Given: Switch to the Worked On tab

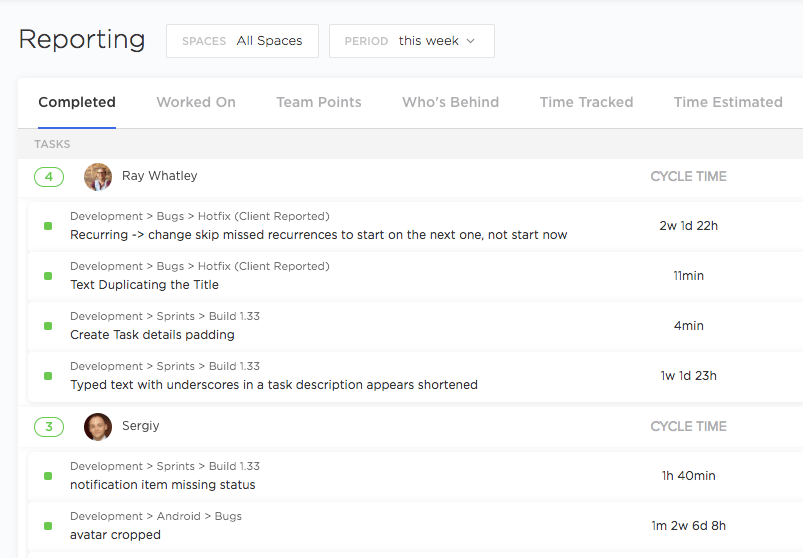Looking at the screenshot, I should click(x=196, y=102).
